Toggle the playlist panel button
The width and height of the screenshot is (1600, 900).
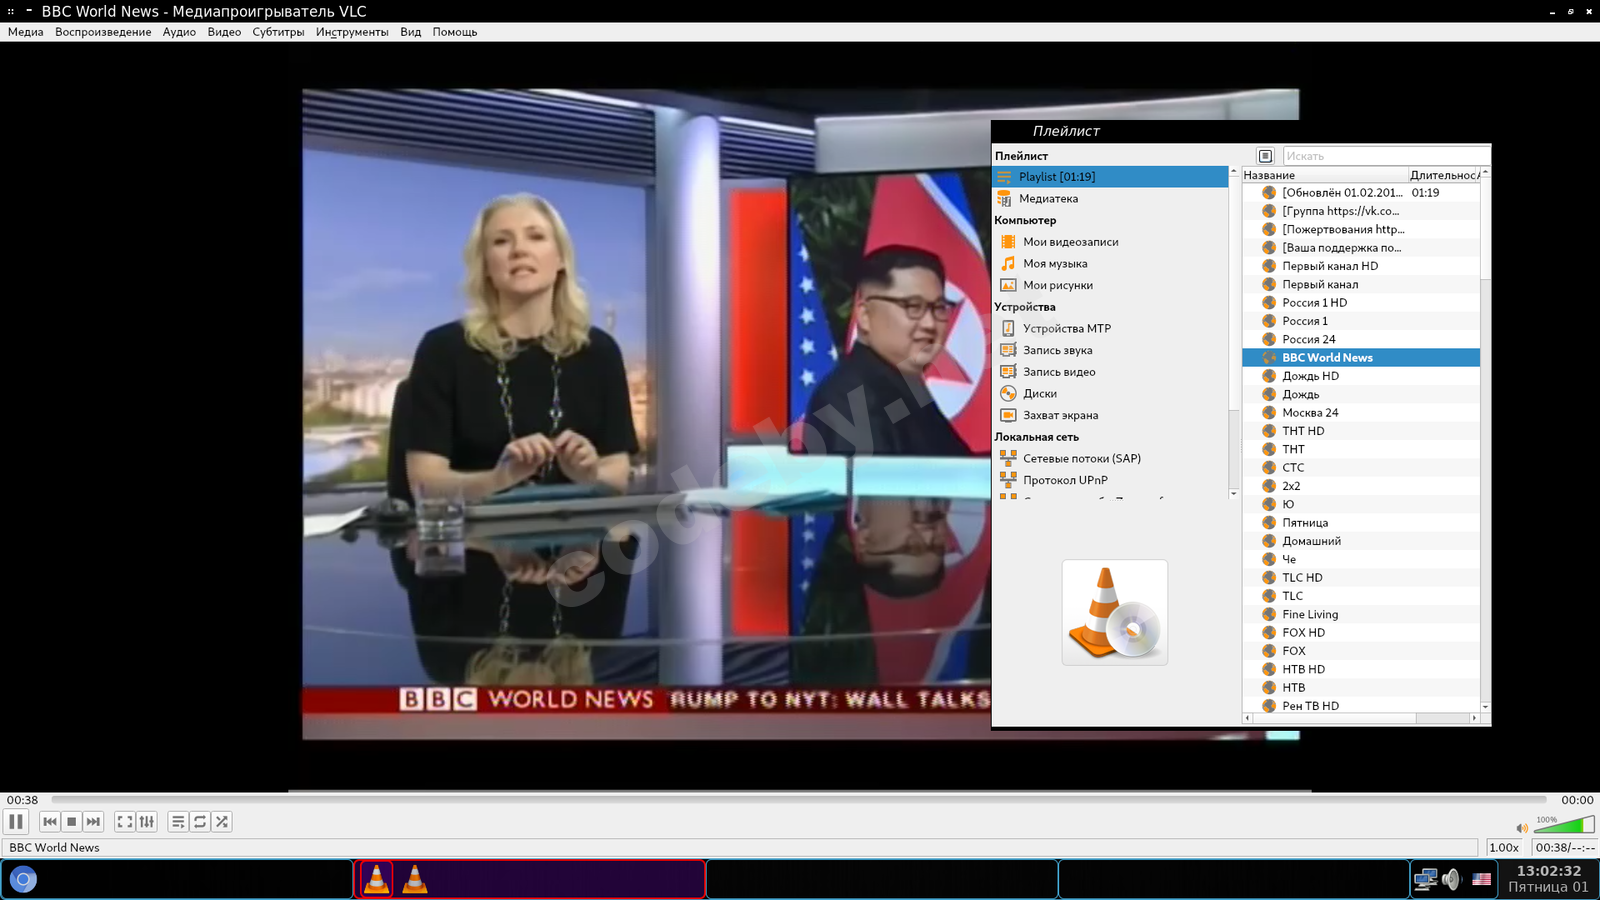coord(178,822)
